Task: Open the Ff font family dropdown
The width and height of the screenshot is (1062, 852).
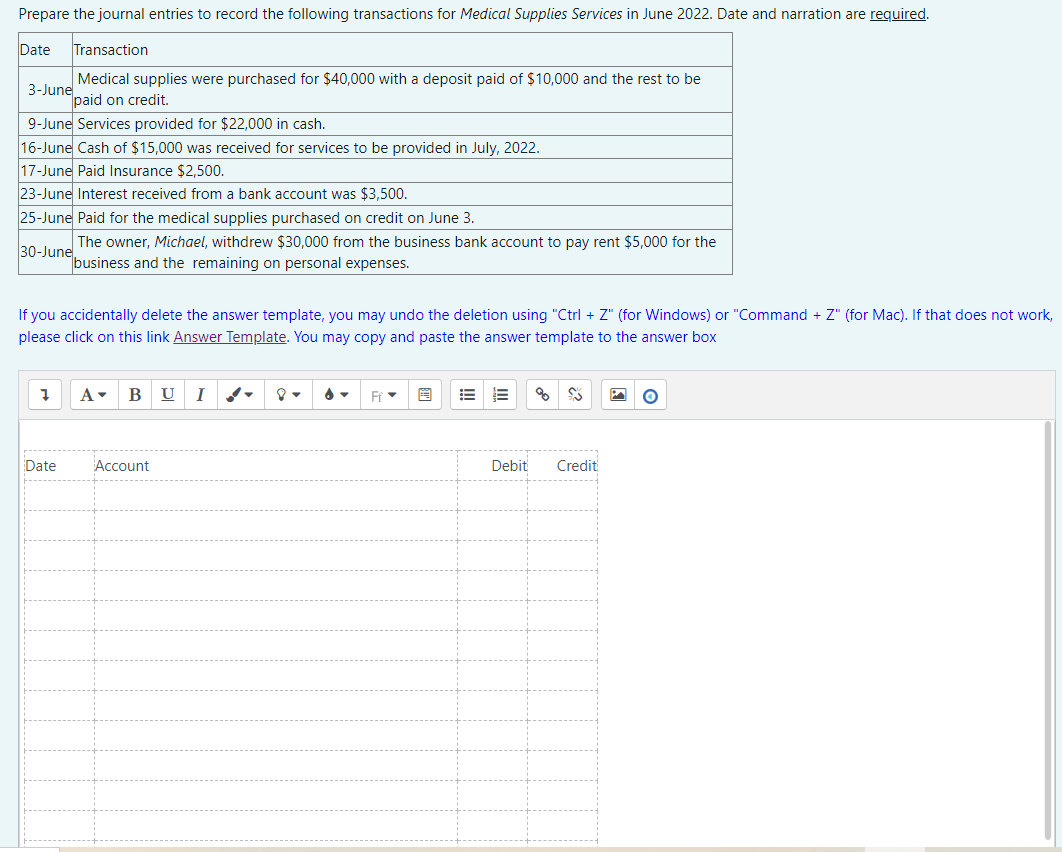Action: (384, 394)
